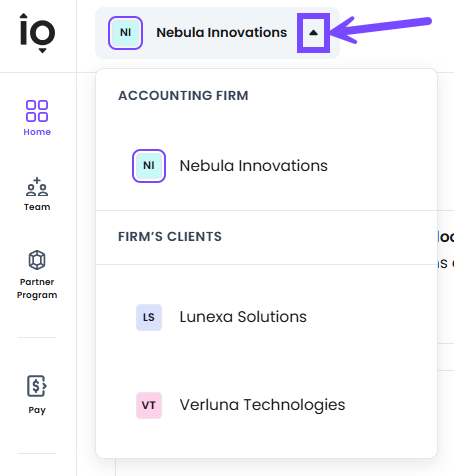
Task: Click the Partner Program label text
Action: click(x=37, y=289)
